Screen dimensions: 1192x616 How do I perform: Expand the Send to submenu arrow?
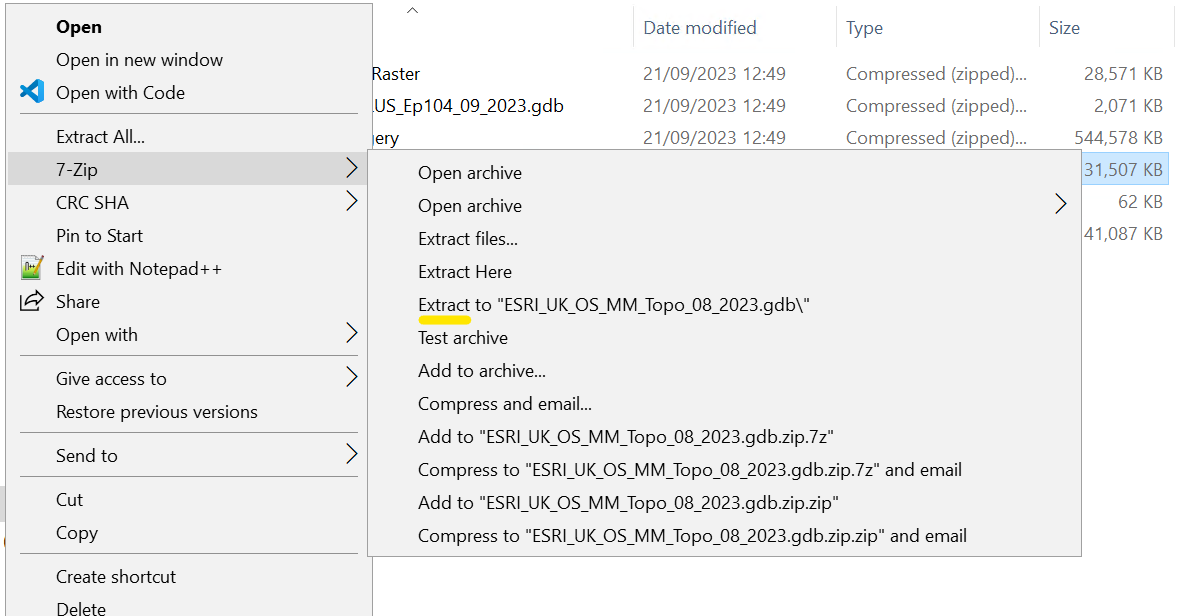click(351, 455)
